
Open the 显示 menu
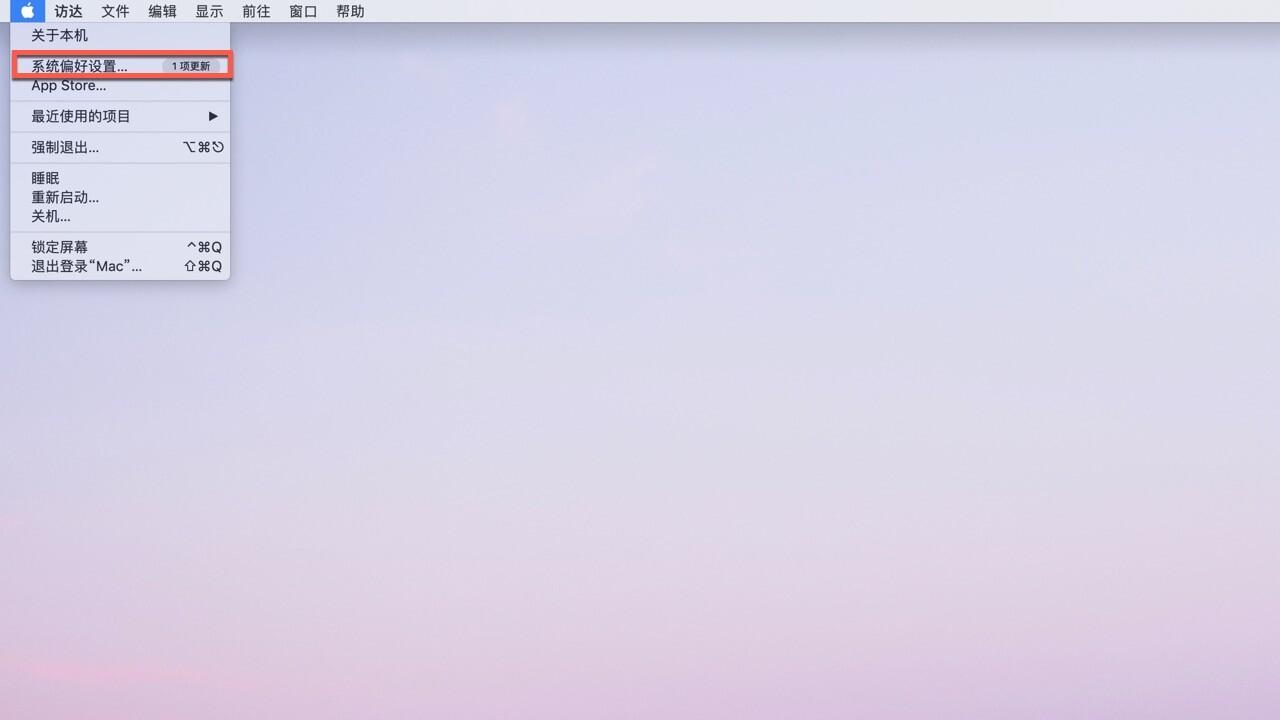click(209, 11)
